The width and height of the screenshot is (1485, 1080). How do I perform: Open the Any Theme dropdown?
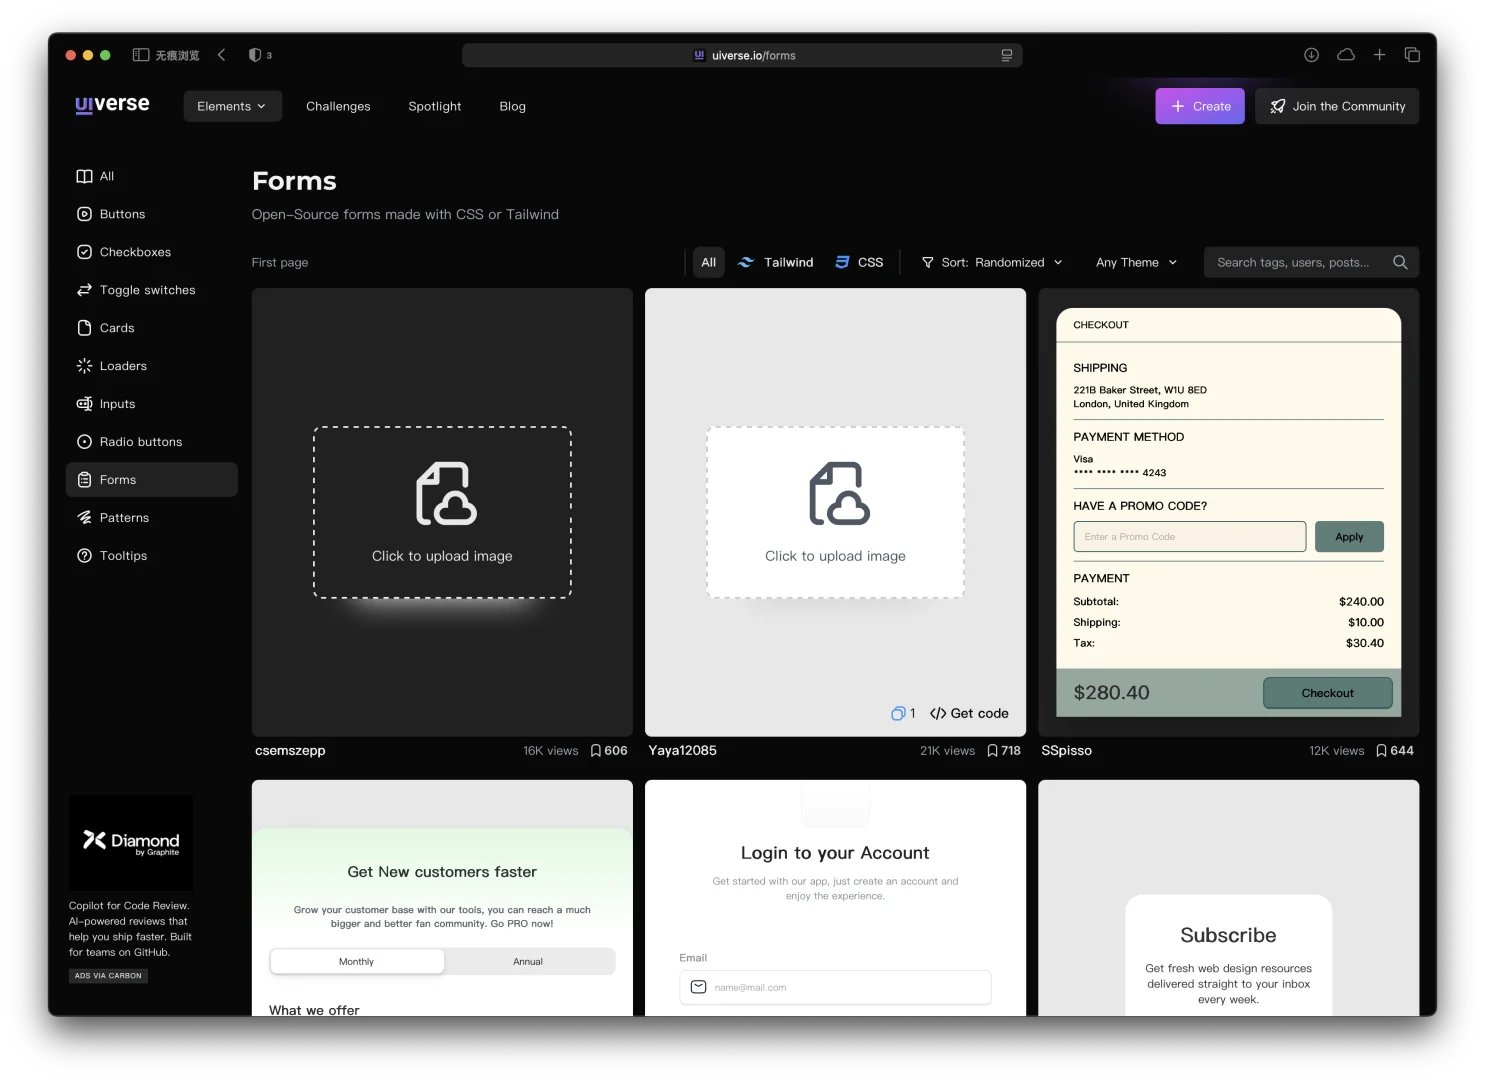point(1137,262)
